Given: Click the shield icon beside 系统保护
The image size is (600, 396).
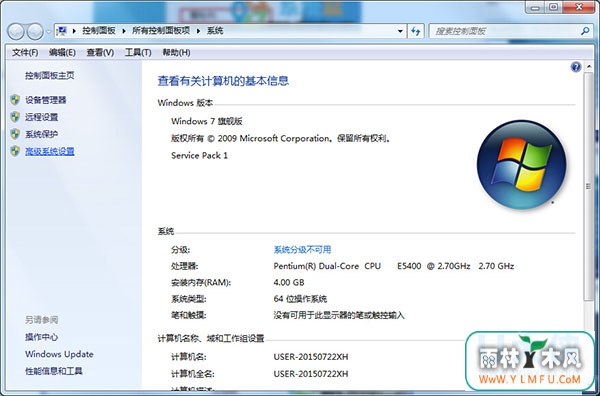Looking at the screenshot, I should pyautogui.click(x=15, y=134).
